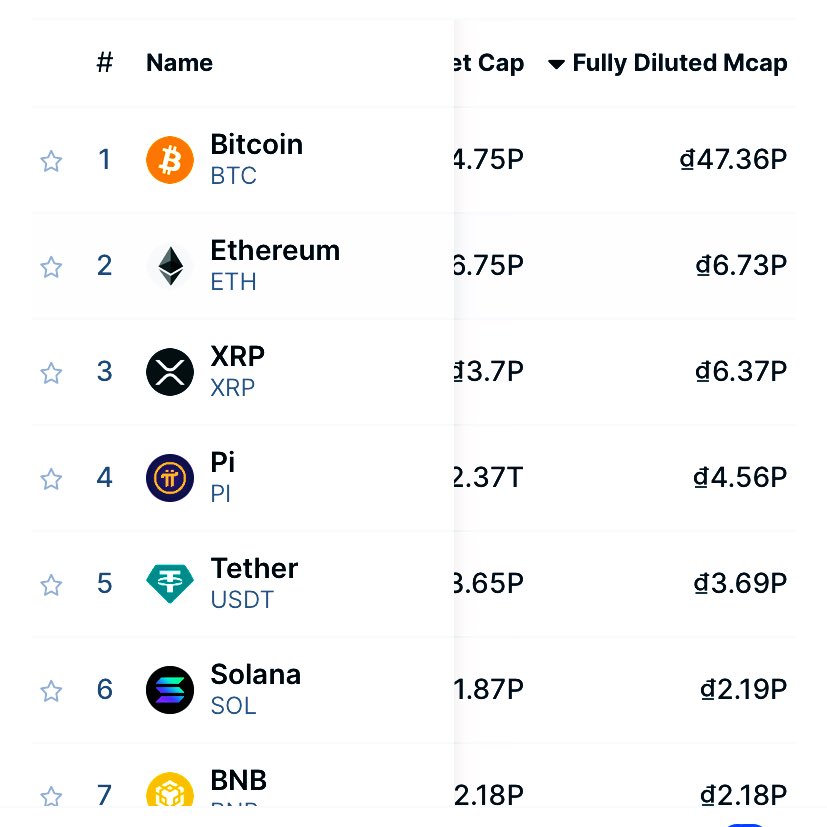Star Pi to add to watchlist
This screenshot has height=827, width=827.
pos(51,479)
